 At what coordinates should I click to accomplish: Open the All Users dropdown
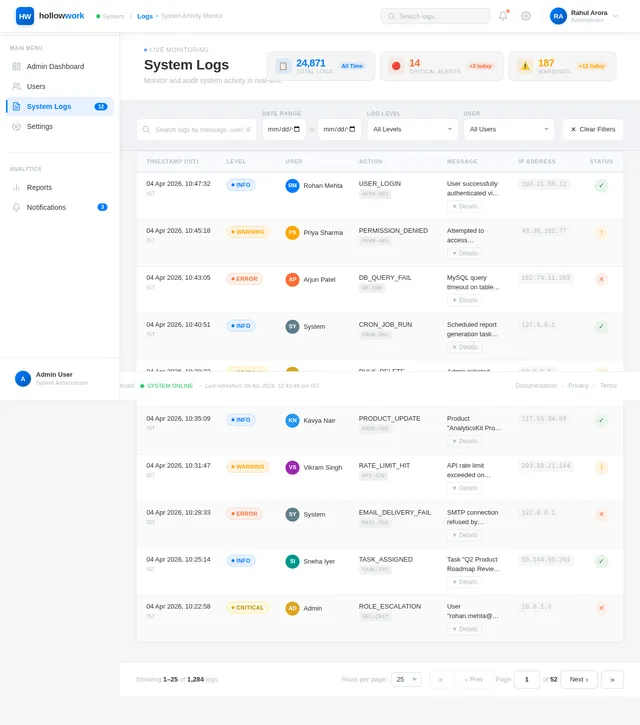(x=509, y=129)
